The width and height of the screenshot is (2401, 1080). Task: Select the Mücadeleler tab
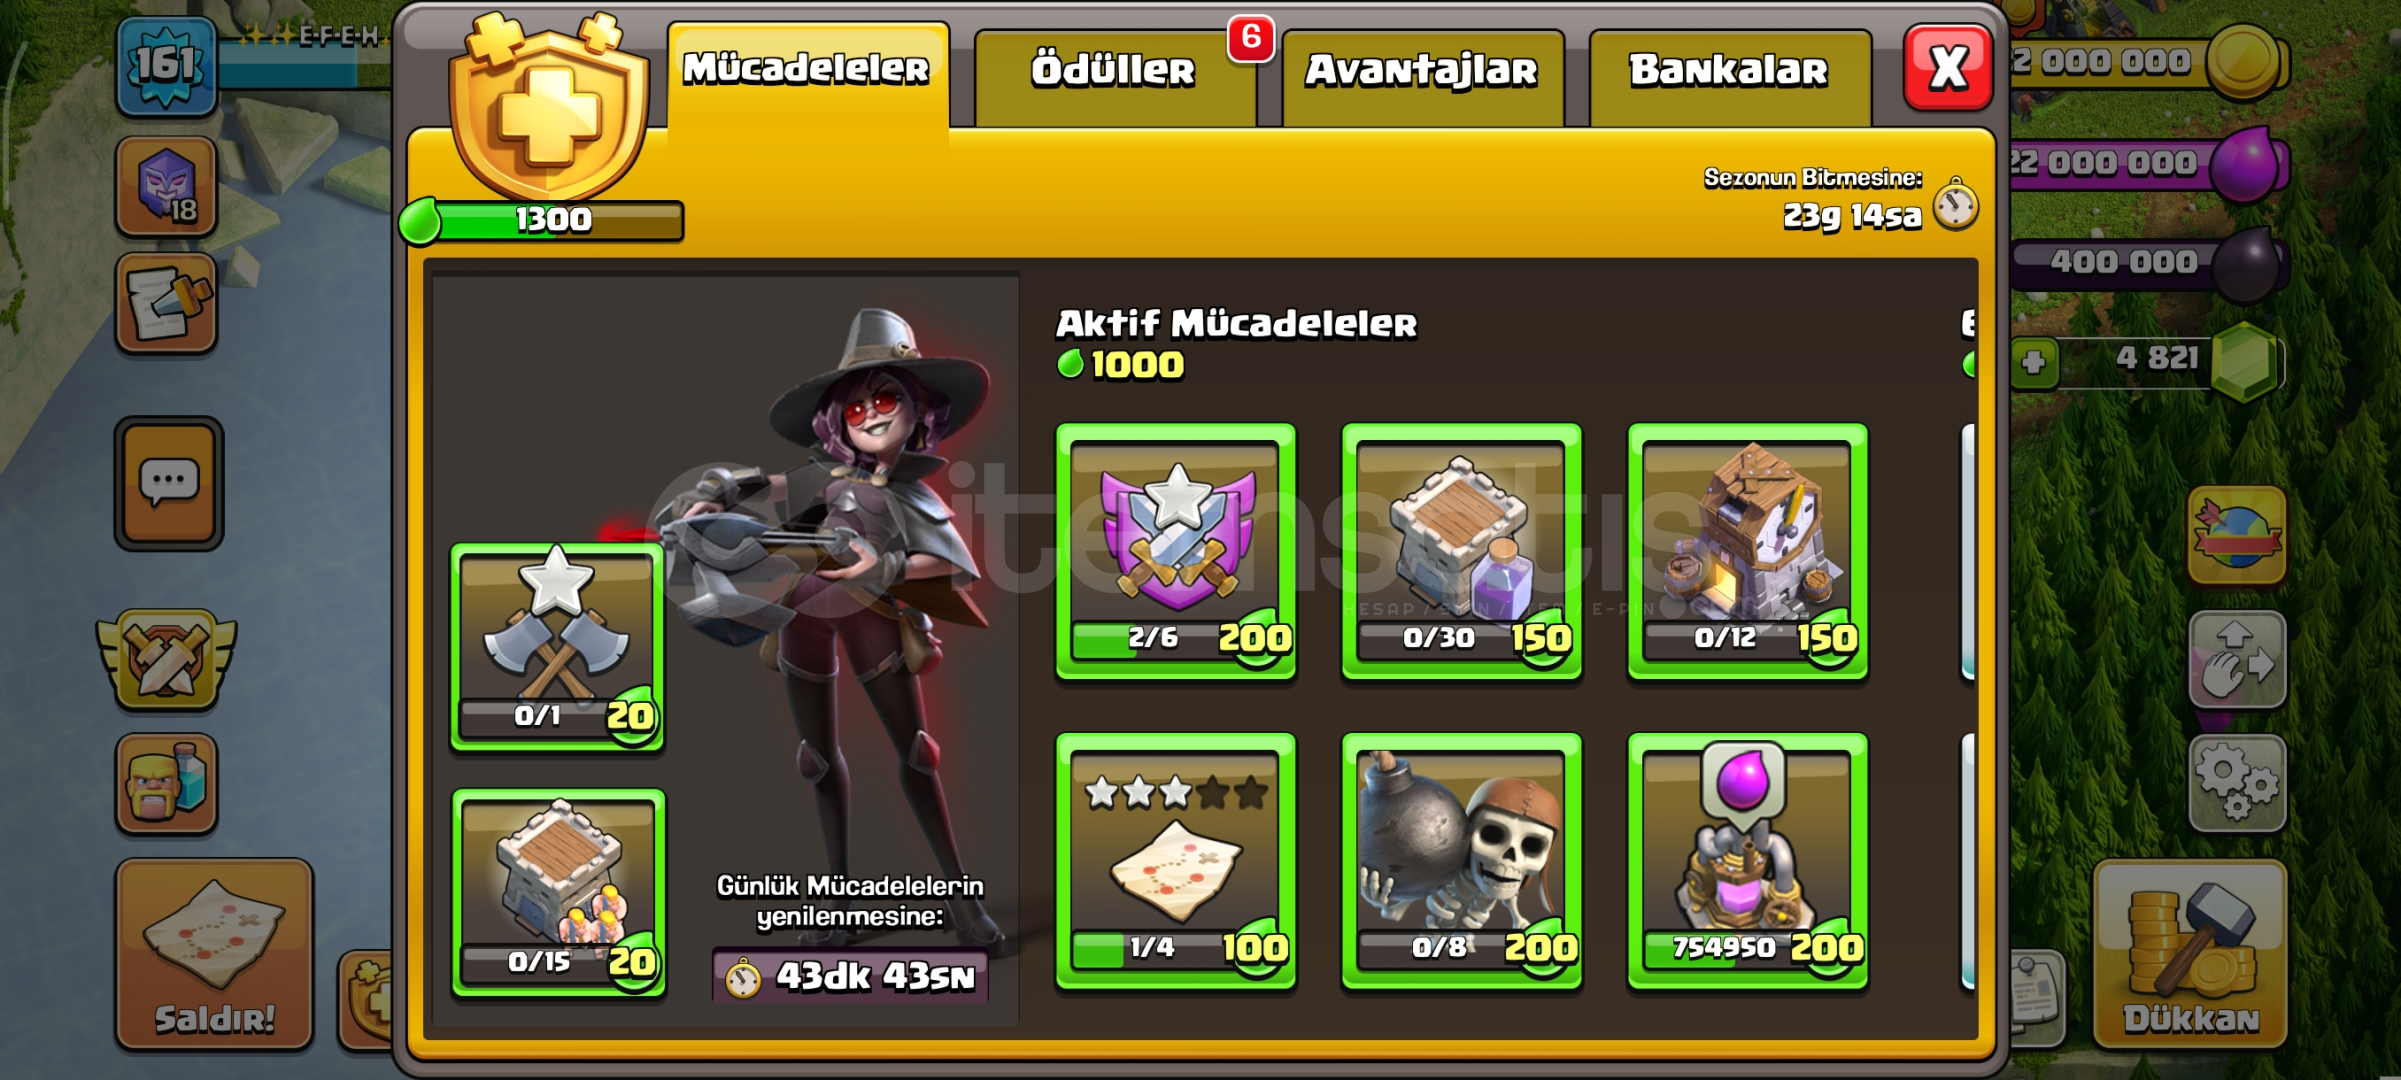(x=807, y=74)
